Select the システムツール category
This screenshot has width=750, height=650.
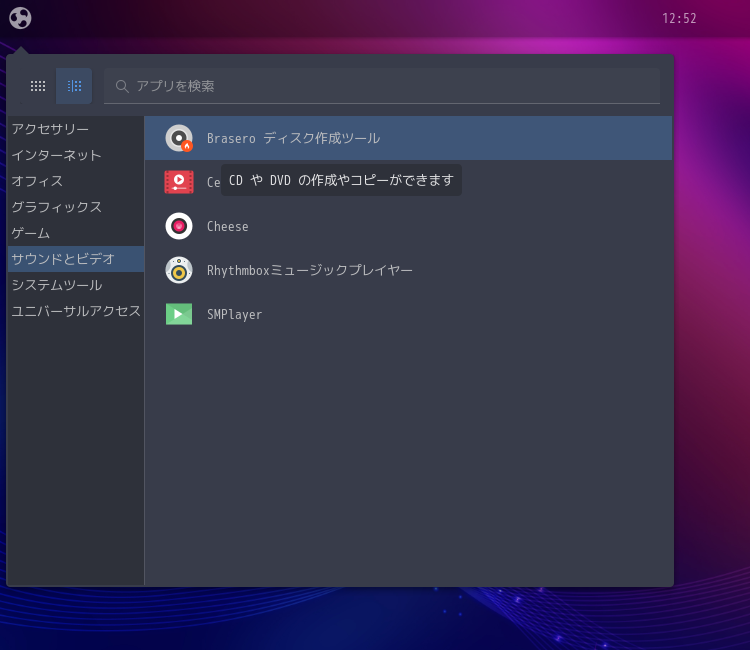tap(76, 285)
